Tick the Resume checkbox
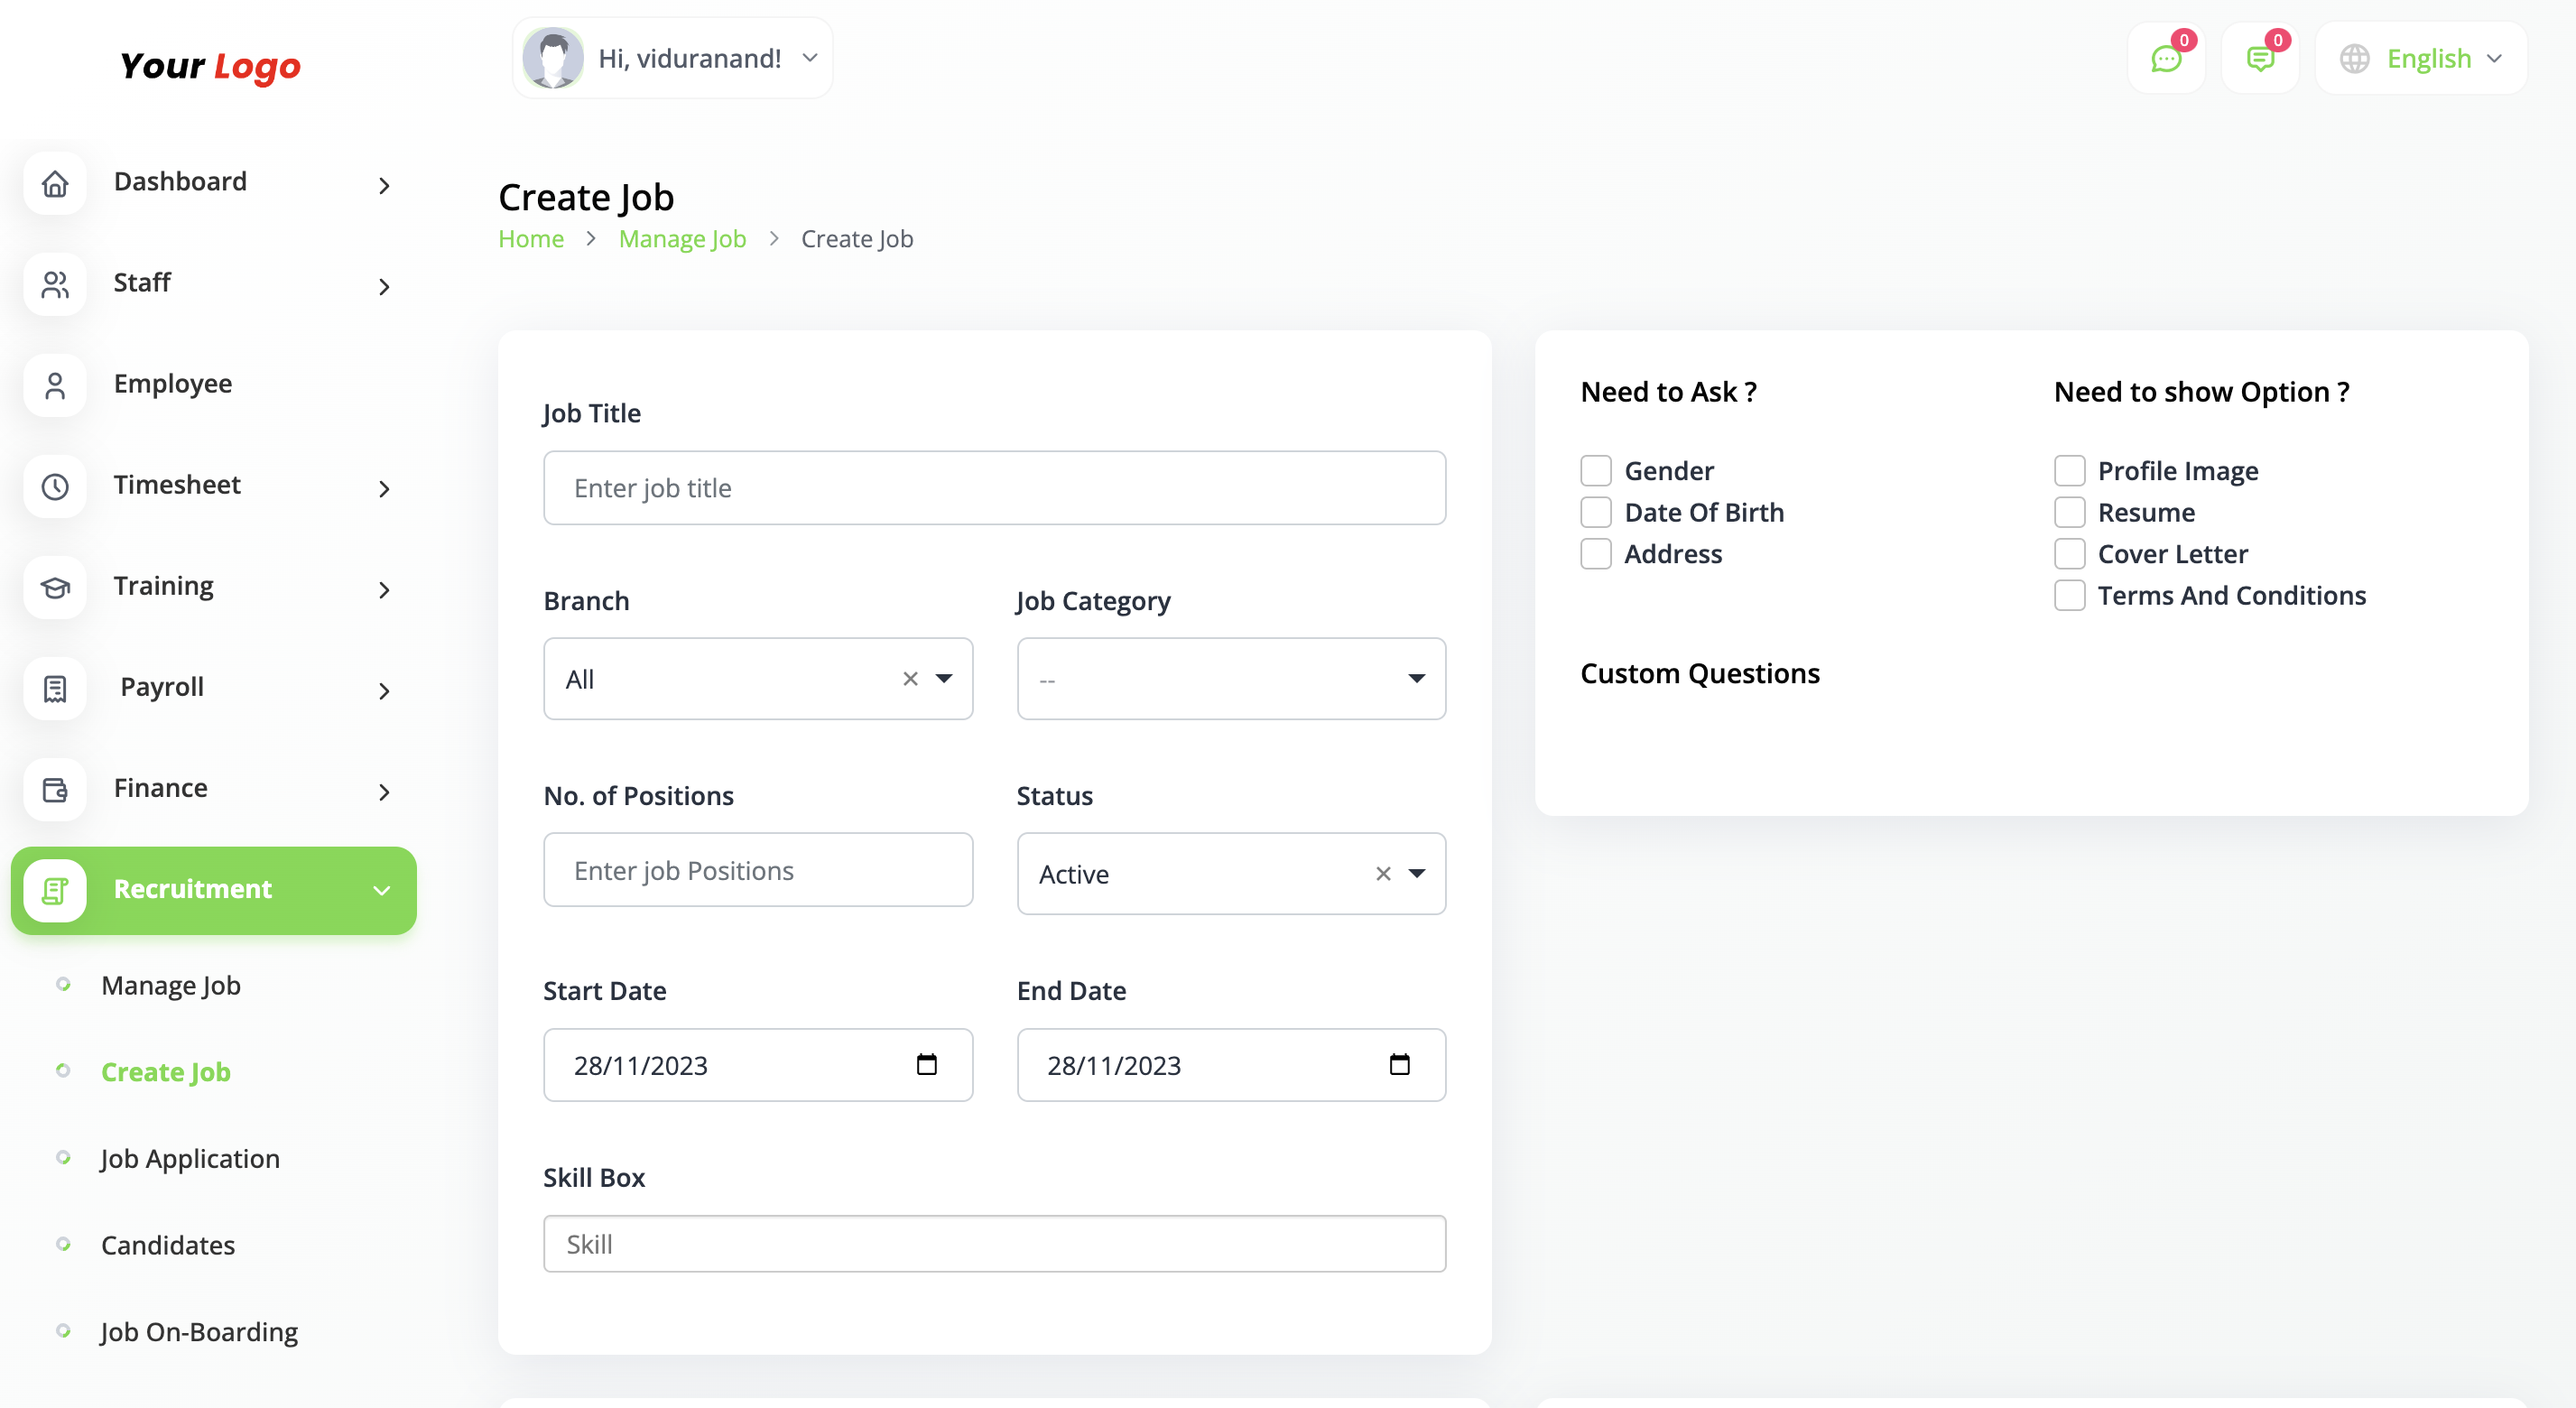Screen dimensions: 2576x1408 pyautogui.click(x=2069, y=512)
